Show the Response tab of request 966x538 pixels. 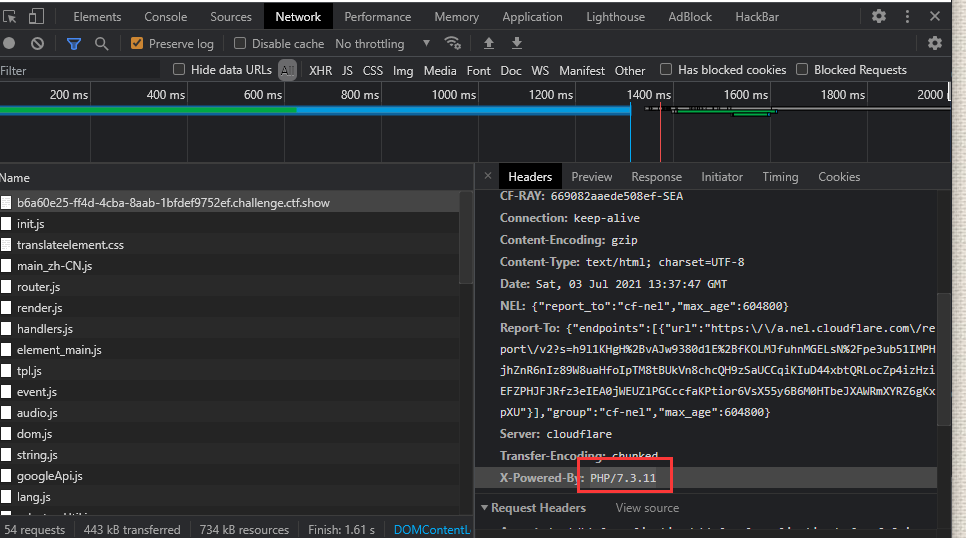point(657,177)
